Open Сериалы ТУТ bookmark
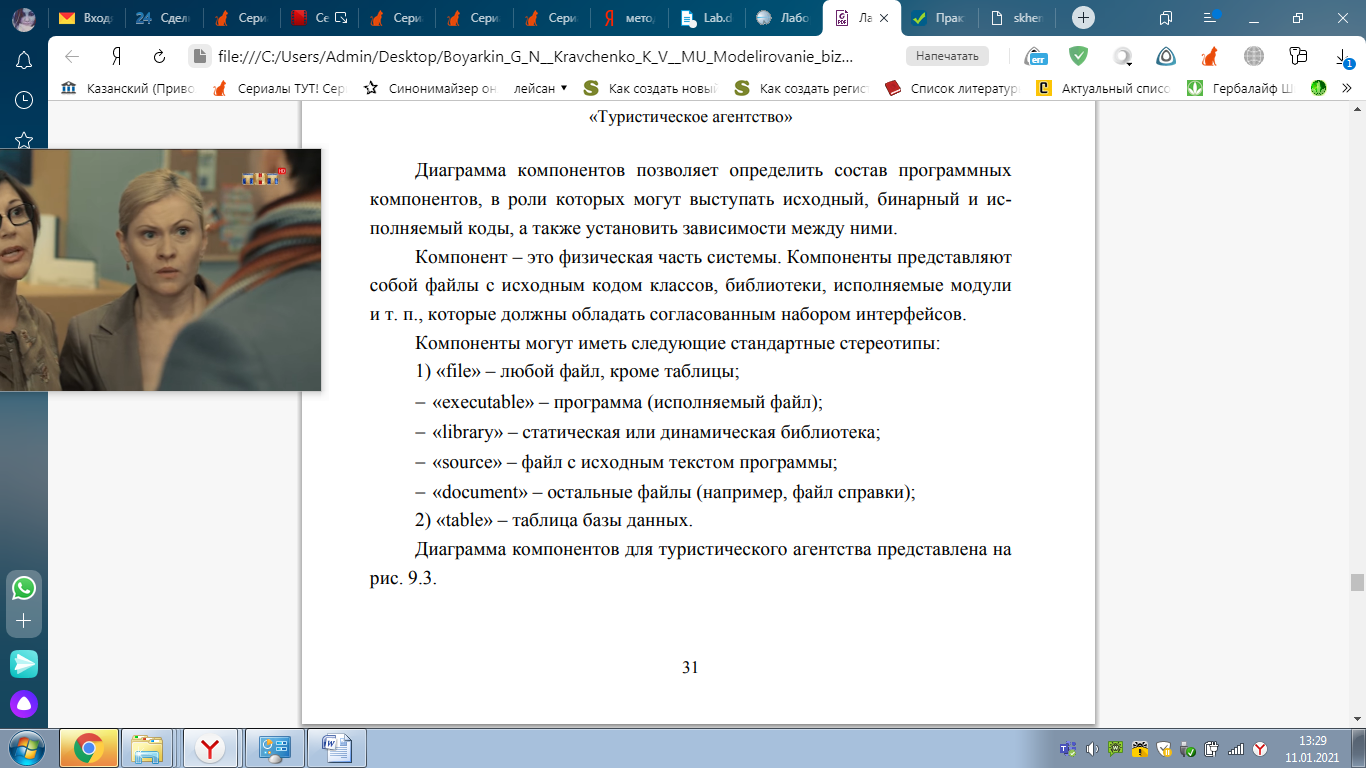This screenshot has width=1366, height=768. 279,88
